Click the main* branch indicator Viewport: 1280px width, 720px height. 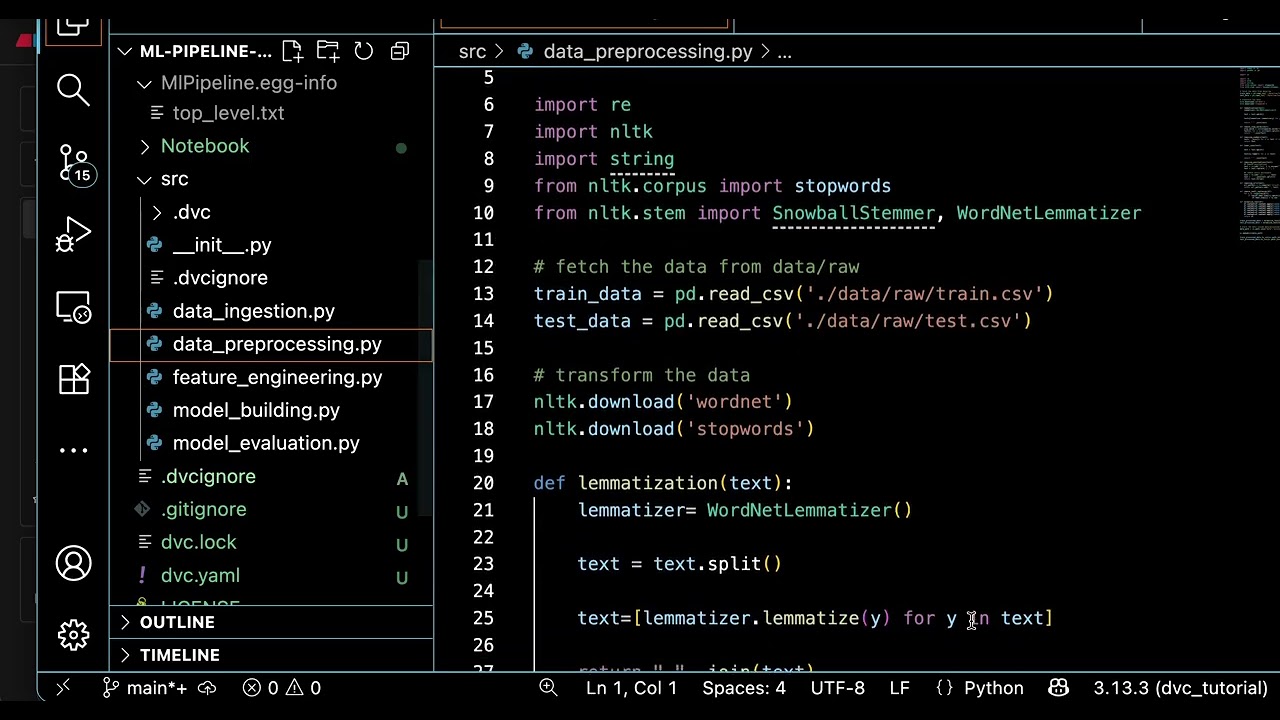144,687
